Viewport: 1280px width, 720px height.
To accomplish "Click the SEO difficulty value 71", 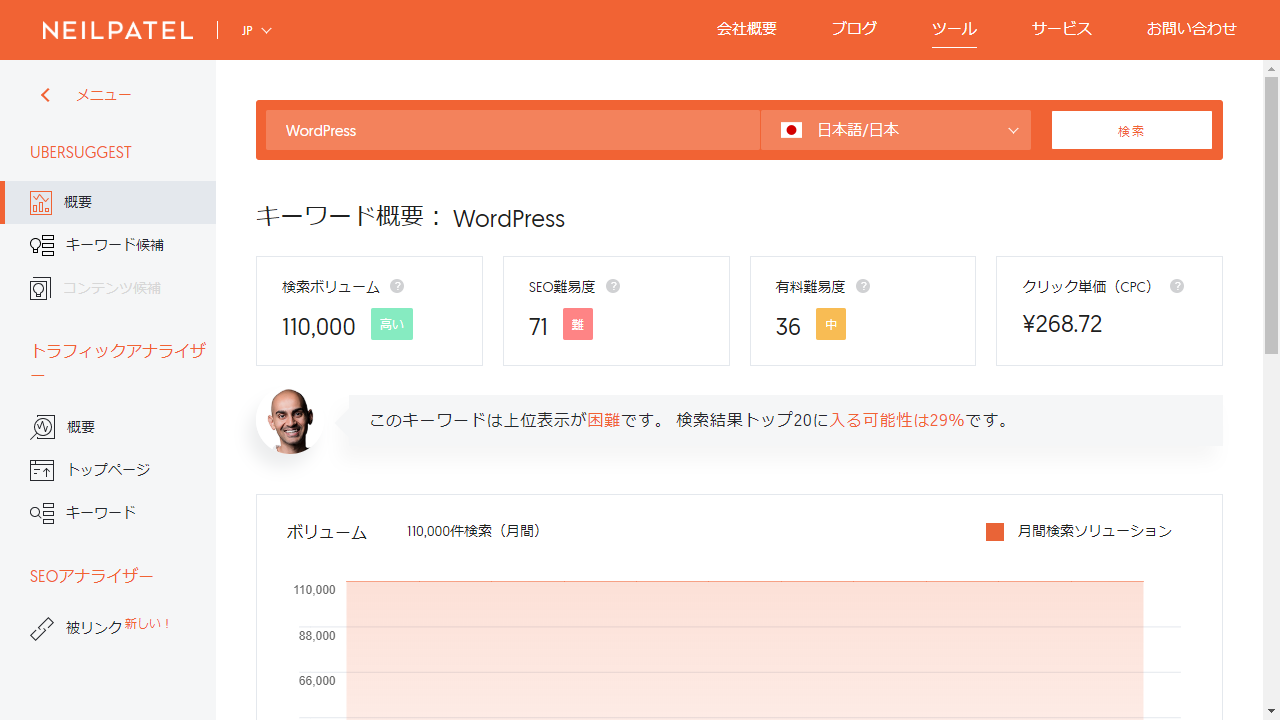I will click(x=539, y=326).
